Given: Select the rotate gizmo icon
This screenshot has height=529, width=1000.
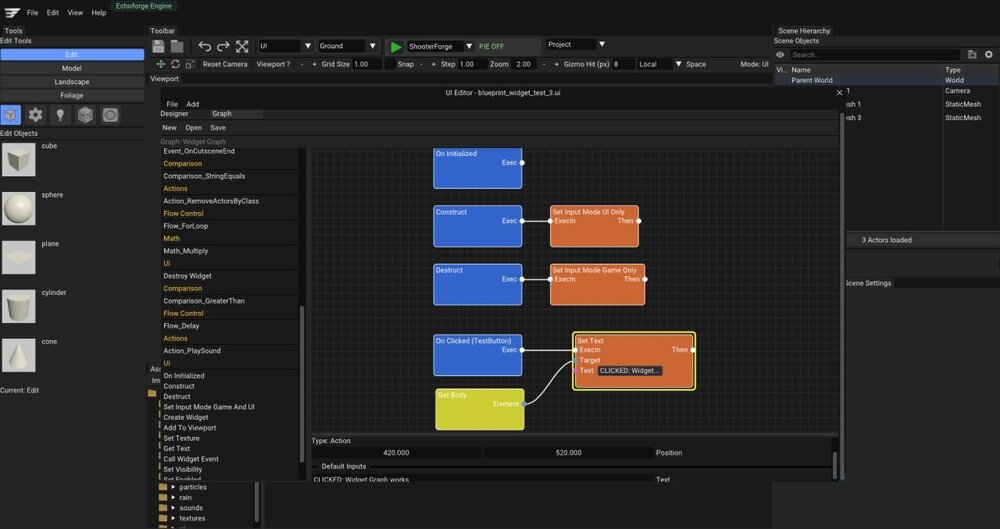Looking at the screenshot, I should click(175, 64).
